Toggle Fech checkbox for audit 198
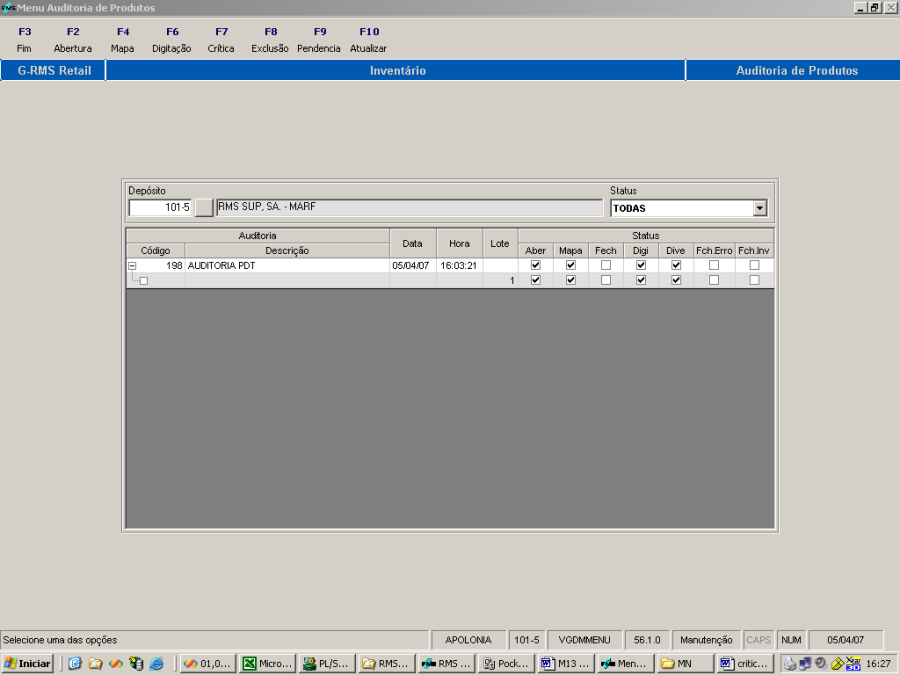The image size is (900, 675). coord(606,265)
